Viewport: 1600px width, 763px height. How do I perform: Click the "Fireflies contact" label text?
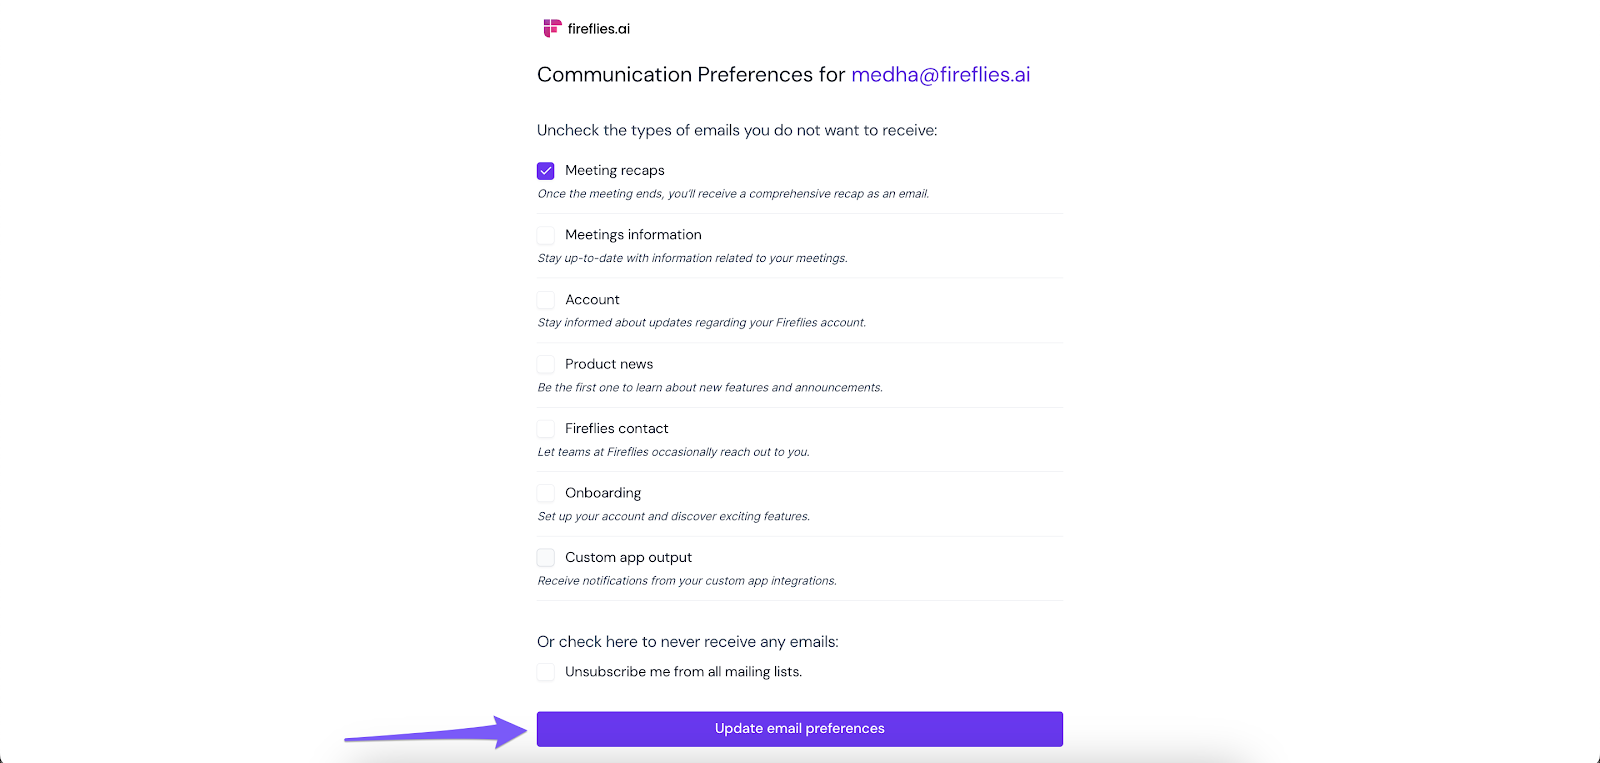coord(616,429)
